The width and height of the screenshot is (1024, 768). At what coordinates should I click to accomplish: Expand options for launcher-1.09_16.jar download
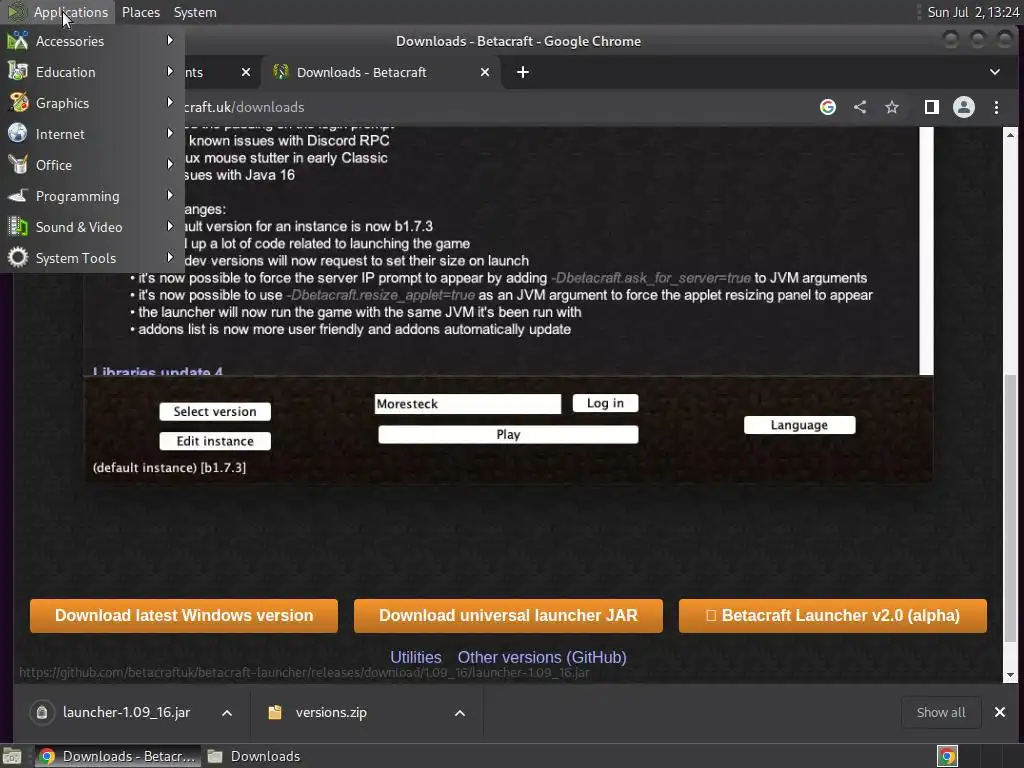tap(227, 713)
